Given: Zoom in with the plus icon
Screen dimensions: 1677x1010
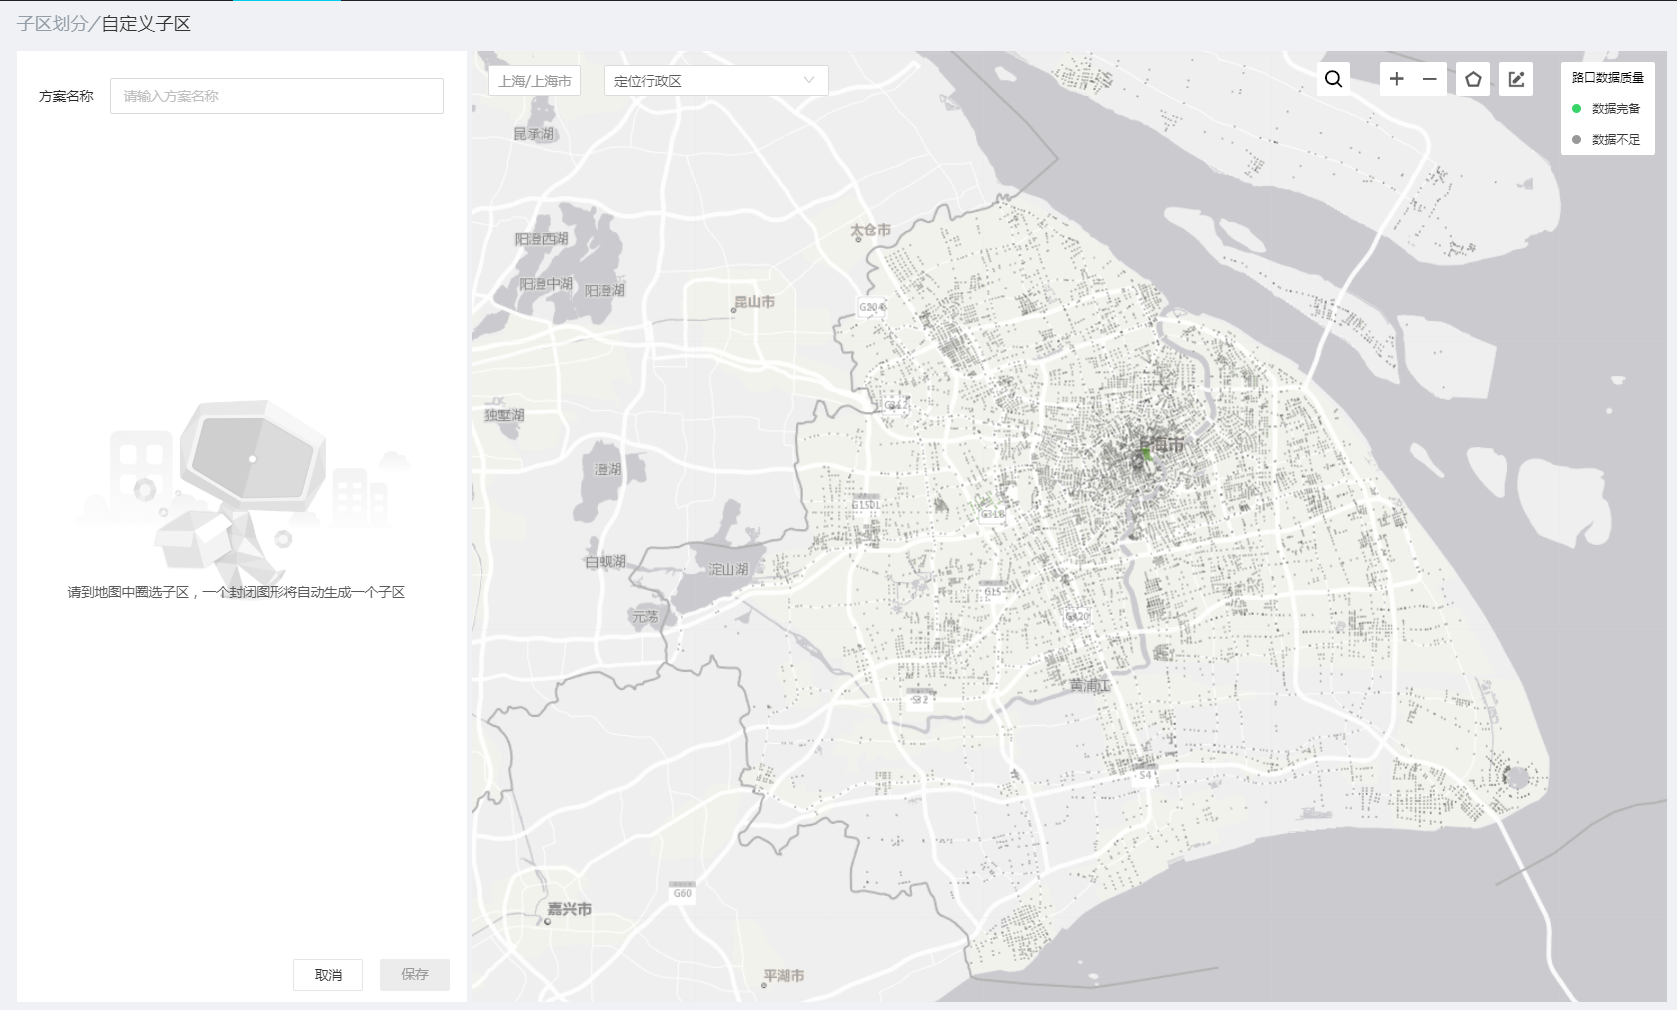Looking at the screenshot, I should click(1397, 79).
